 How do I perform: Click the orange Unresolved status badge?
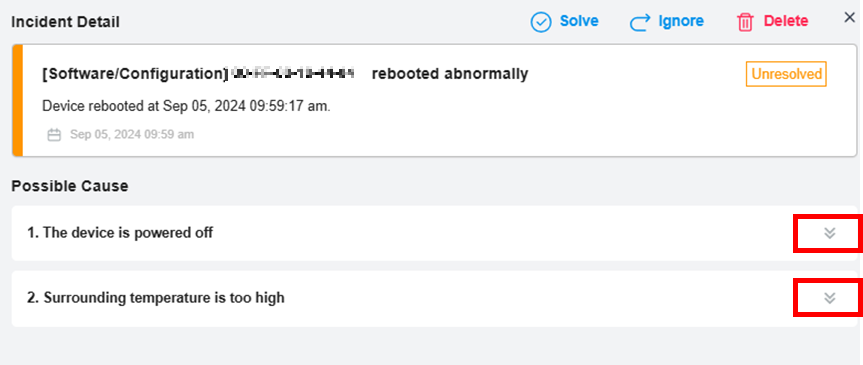point(786,74)
